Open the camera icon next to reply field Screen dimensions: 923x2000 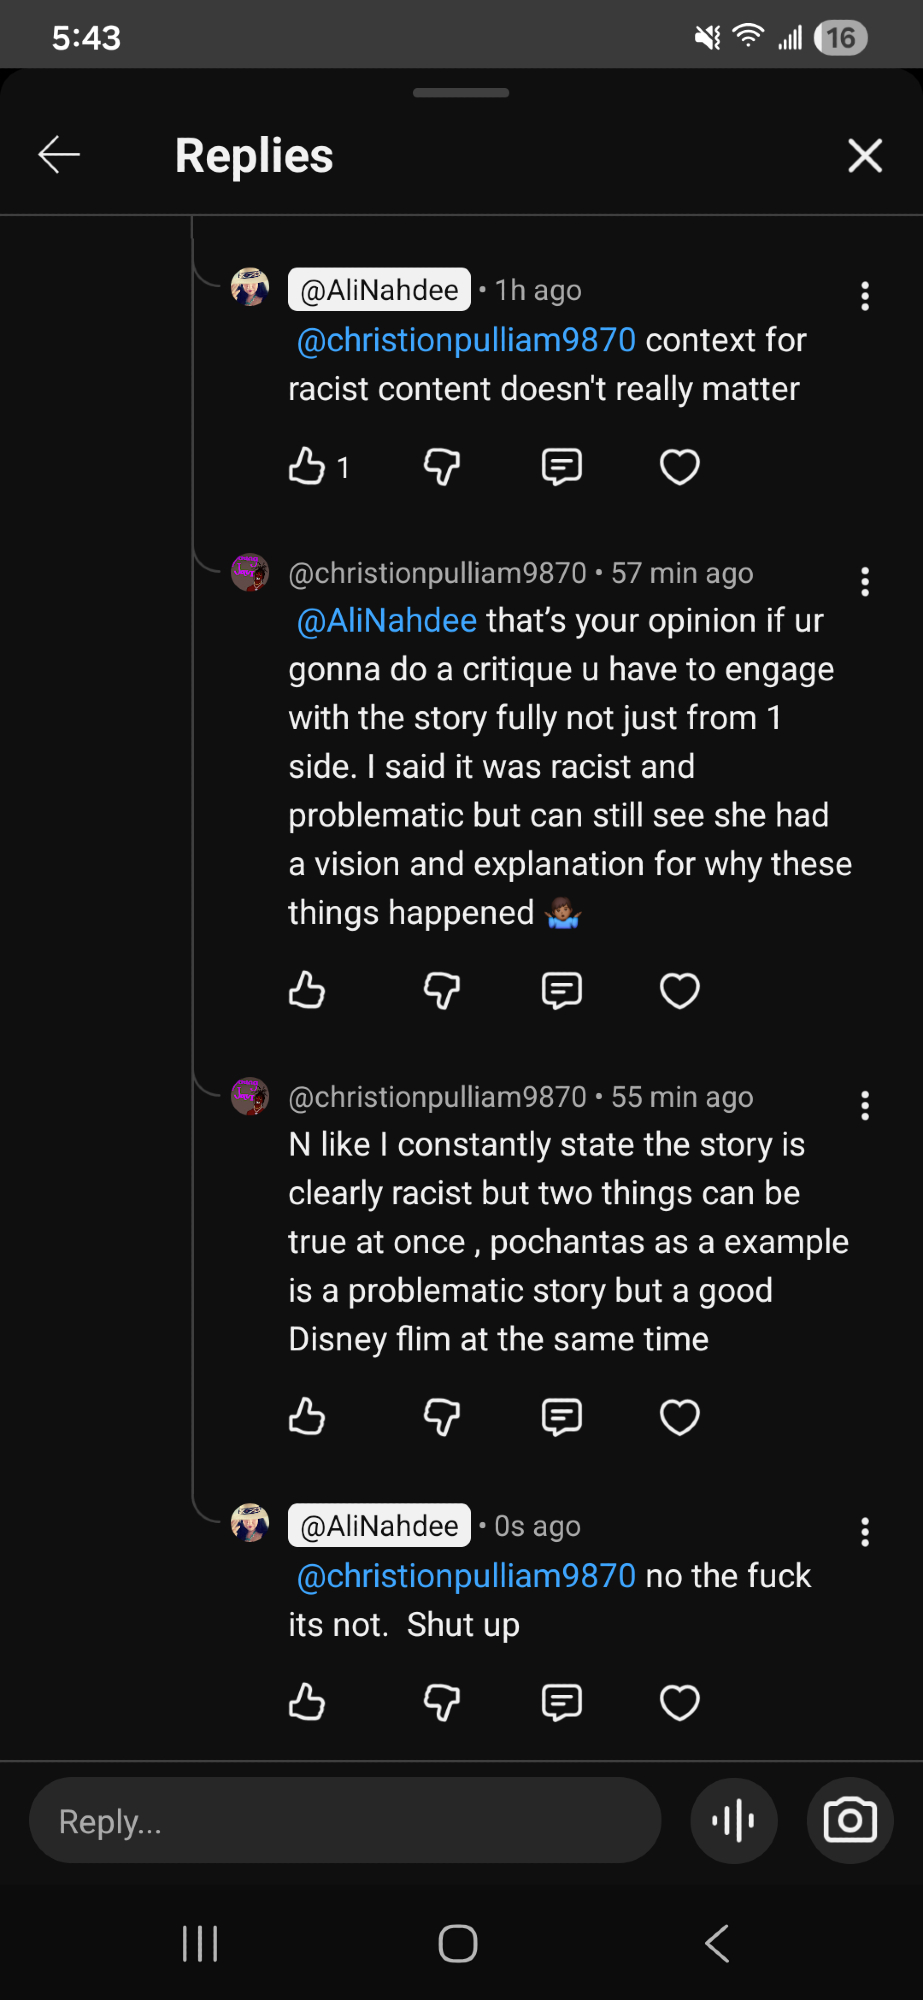pos(850,1821)
